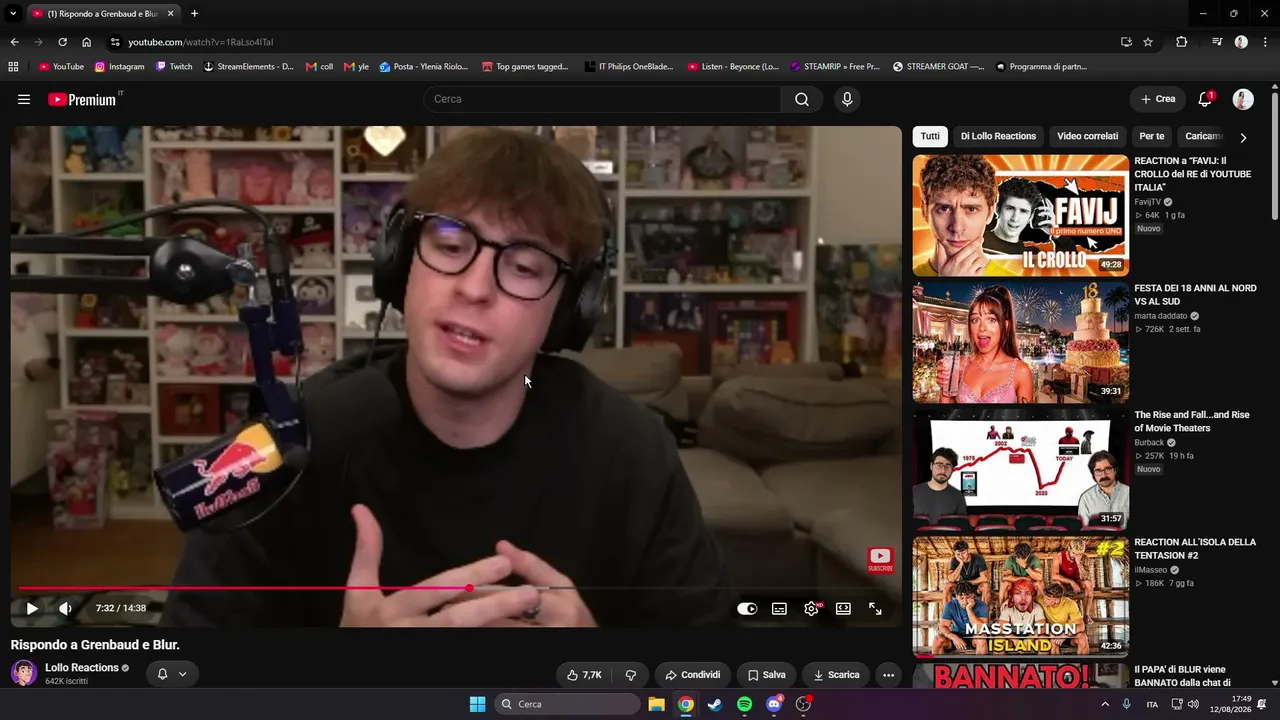
Task: Open Chrome three-dot menu
Action: coord(1265,42)
